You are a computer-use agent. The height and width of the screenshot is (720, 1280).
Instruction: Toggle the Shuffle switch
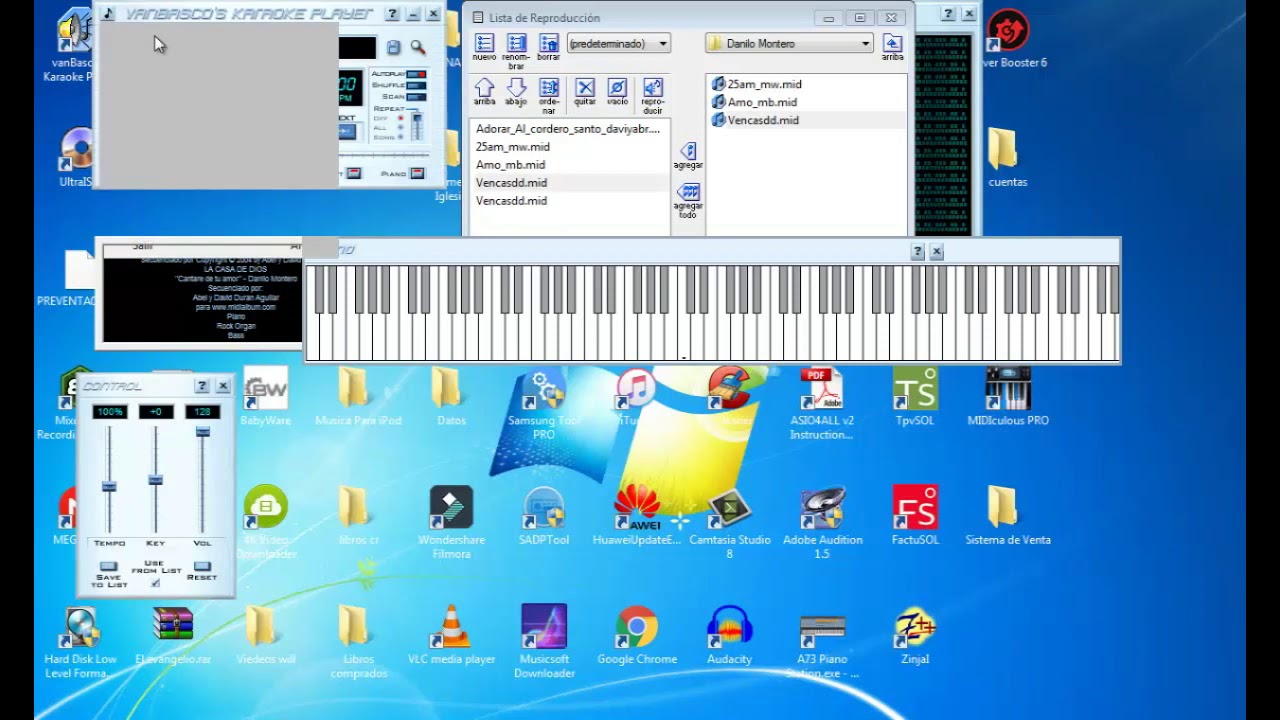(x=416, y=85)
